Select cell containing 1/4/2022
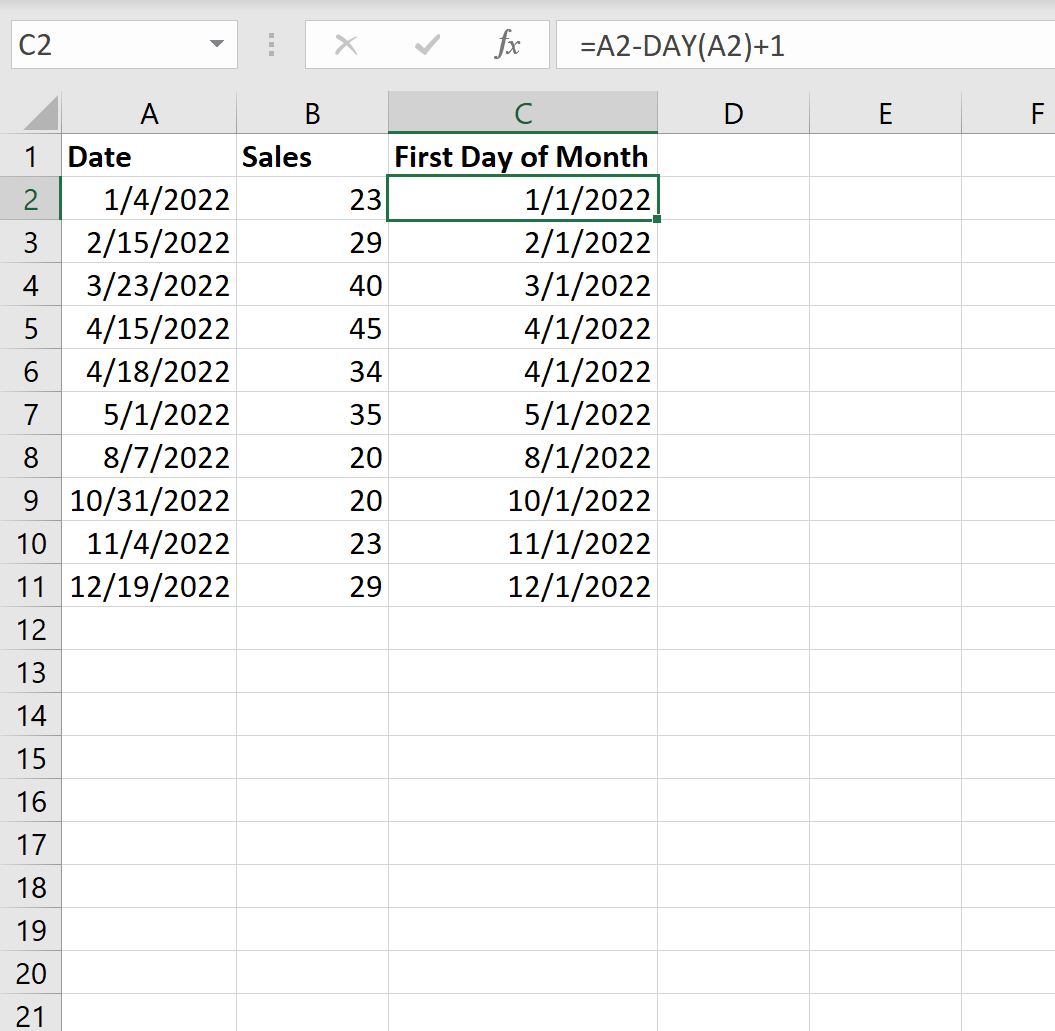This screenshot has width=1055, height=1031. pos(149,199)
